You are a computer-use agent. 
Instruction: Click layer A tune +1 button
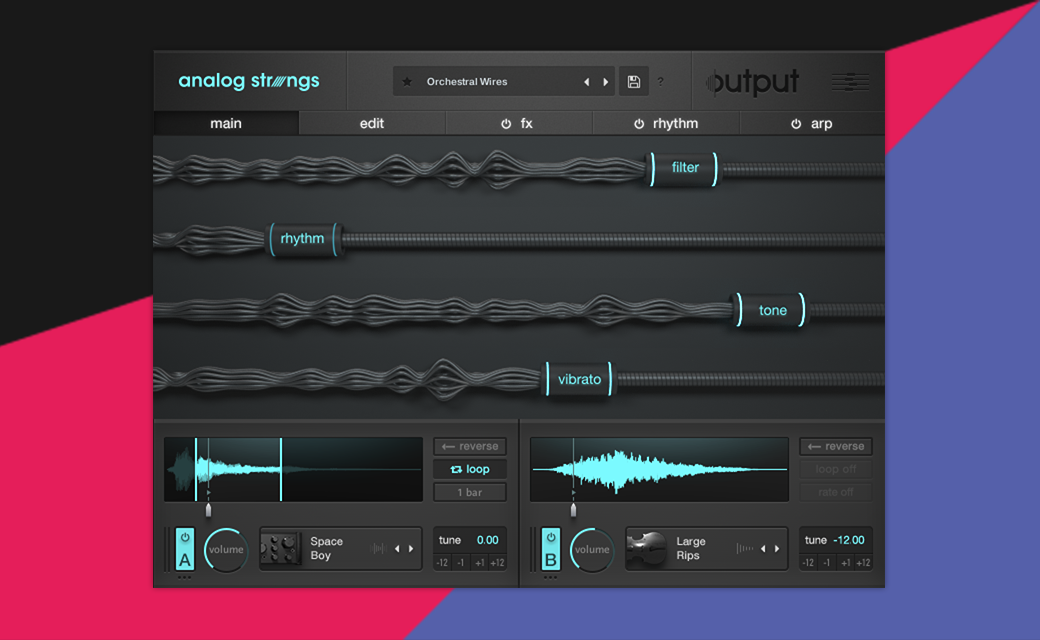[479, 562]
